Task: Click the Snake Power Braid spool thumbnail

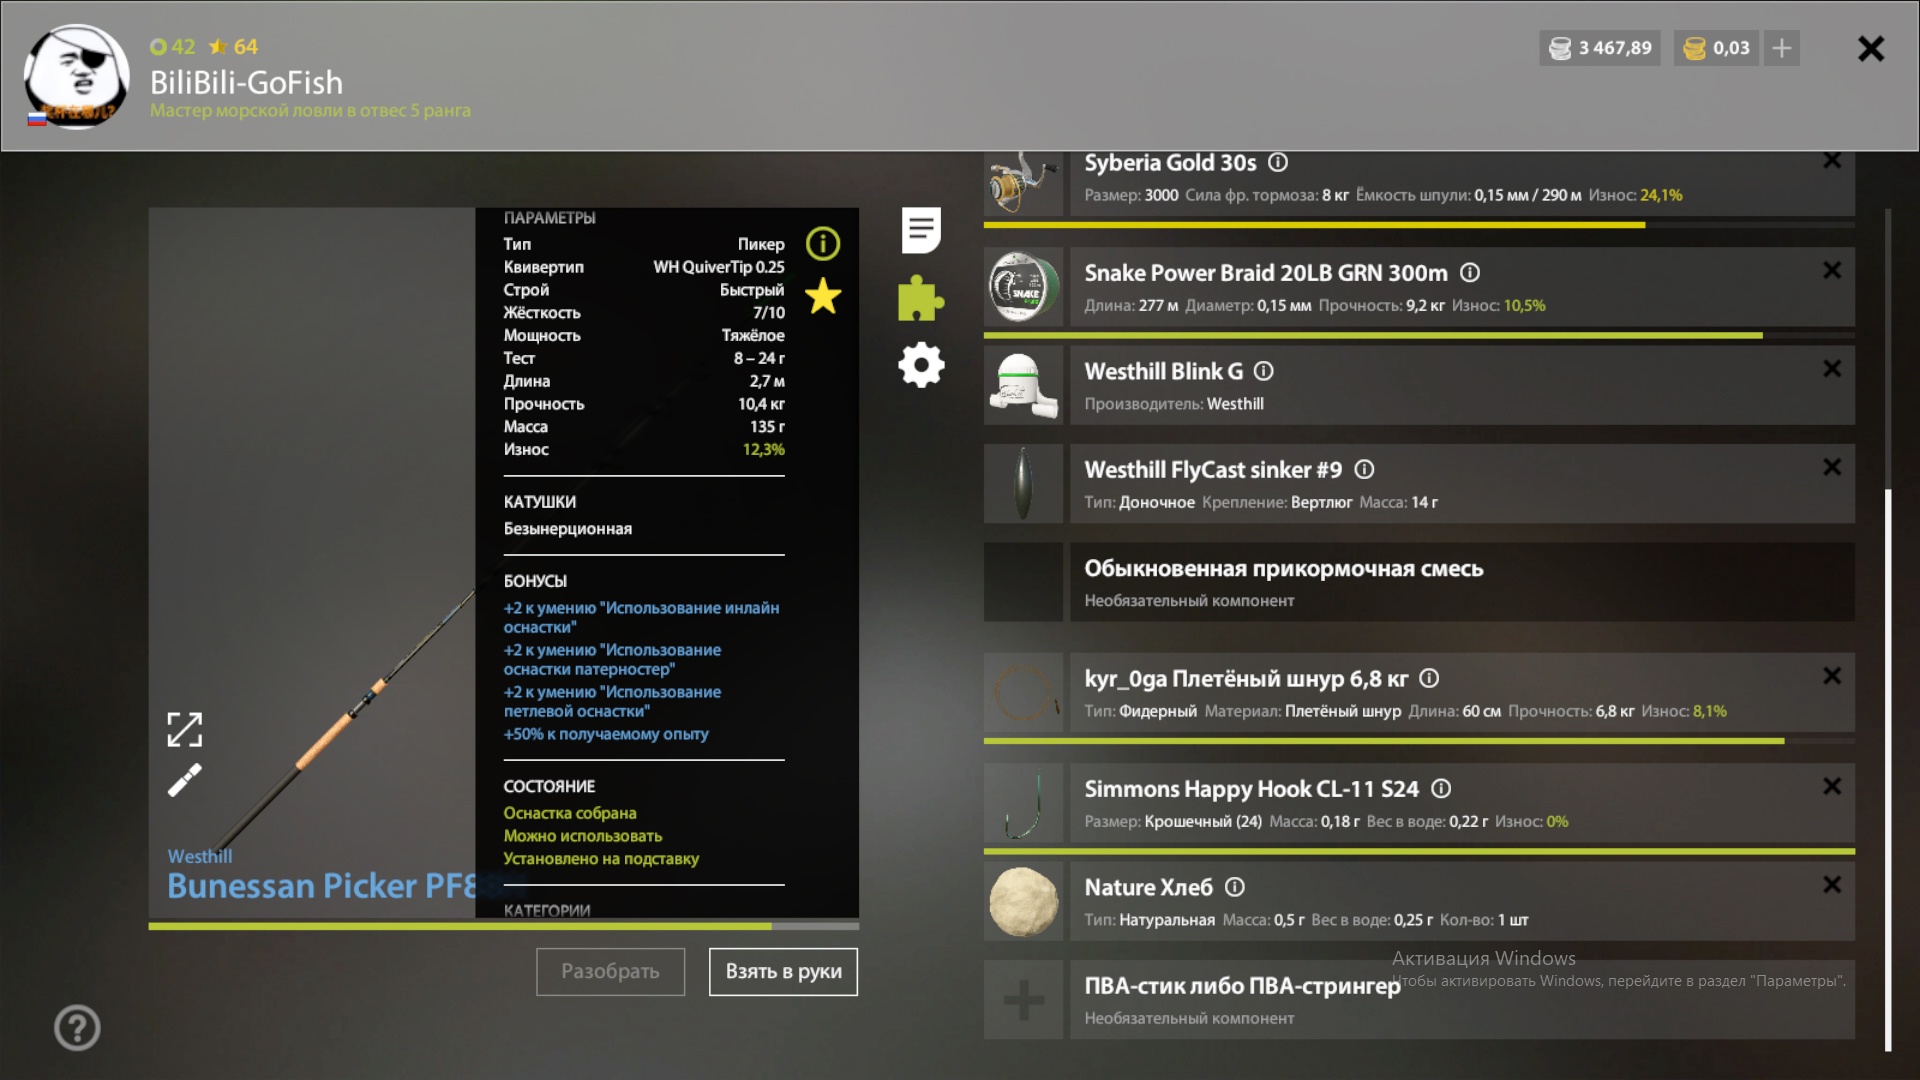Action: pos(1023,287)
